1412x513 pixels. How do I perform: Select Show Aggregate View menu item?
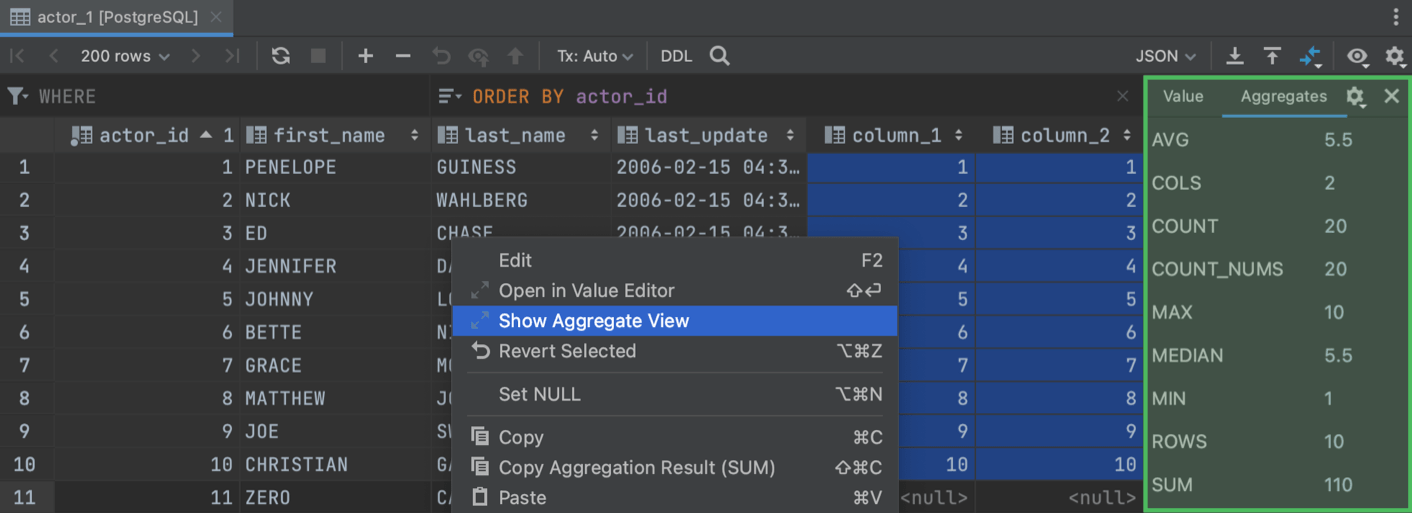click(594, 321)
